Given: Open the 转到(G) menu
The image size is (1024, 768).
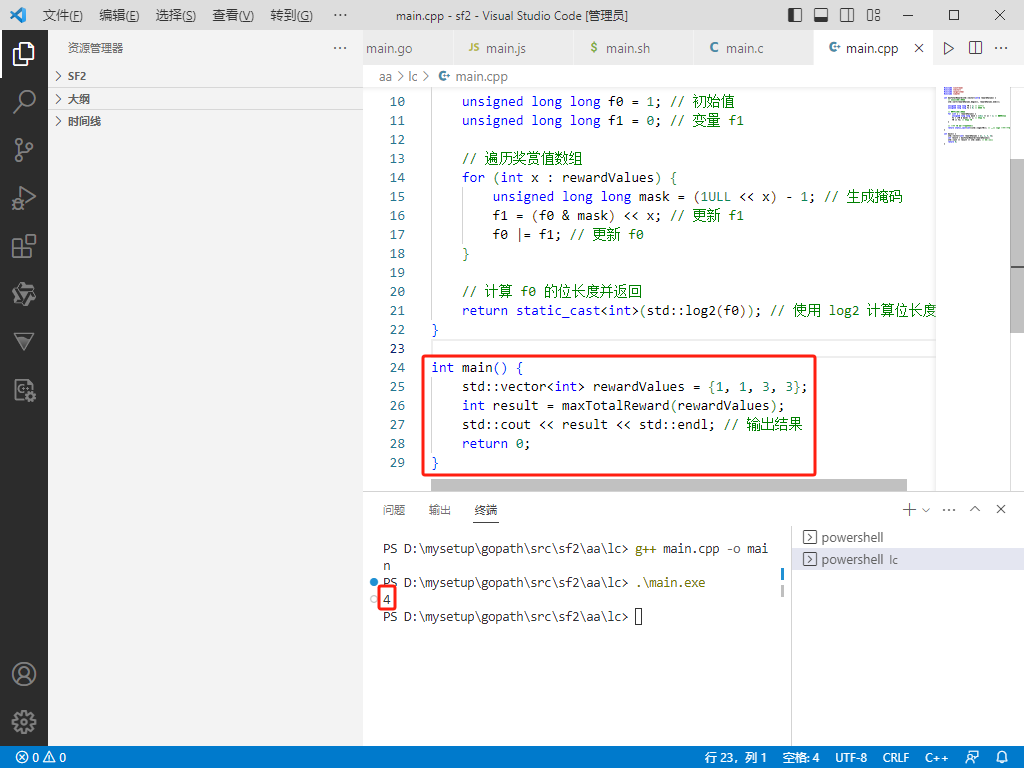Looking at the screenshot, I should tap(291, 15).
